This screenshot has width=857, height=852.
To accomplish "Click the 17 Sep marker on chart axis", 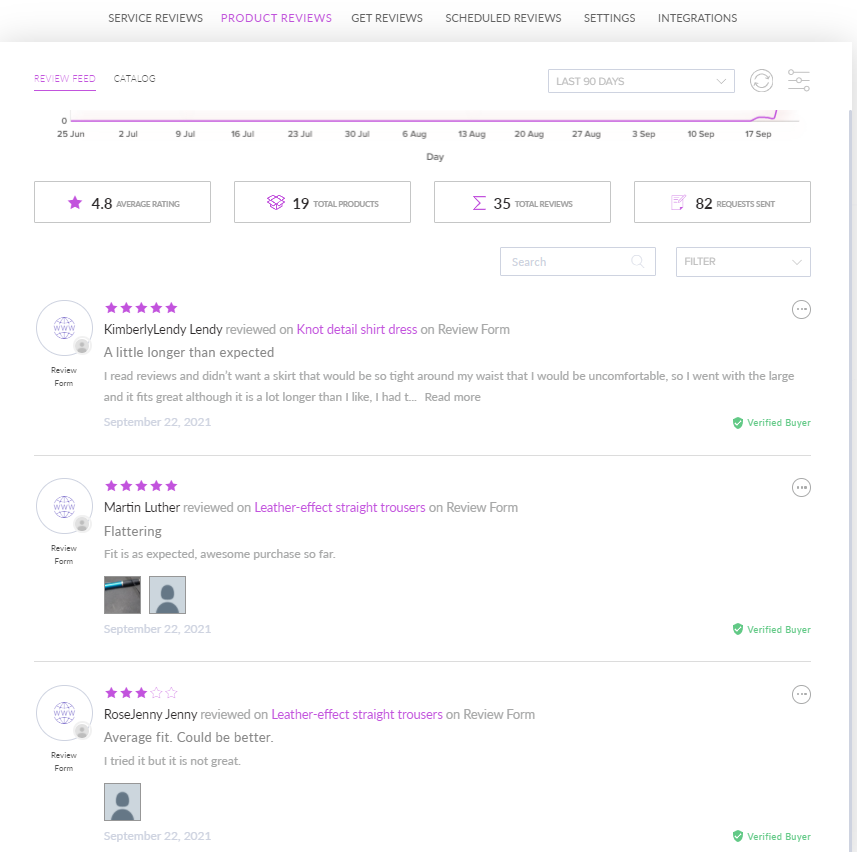I will pos(758,134).
